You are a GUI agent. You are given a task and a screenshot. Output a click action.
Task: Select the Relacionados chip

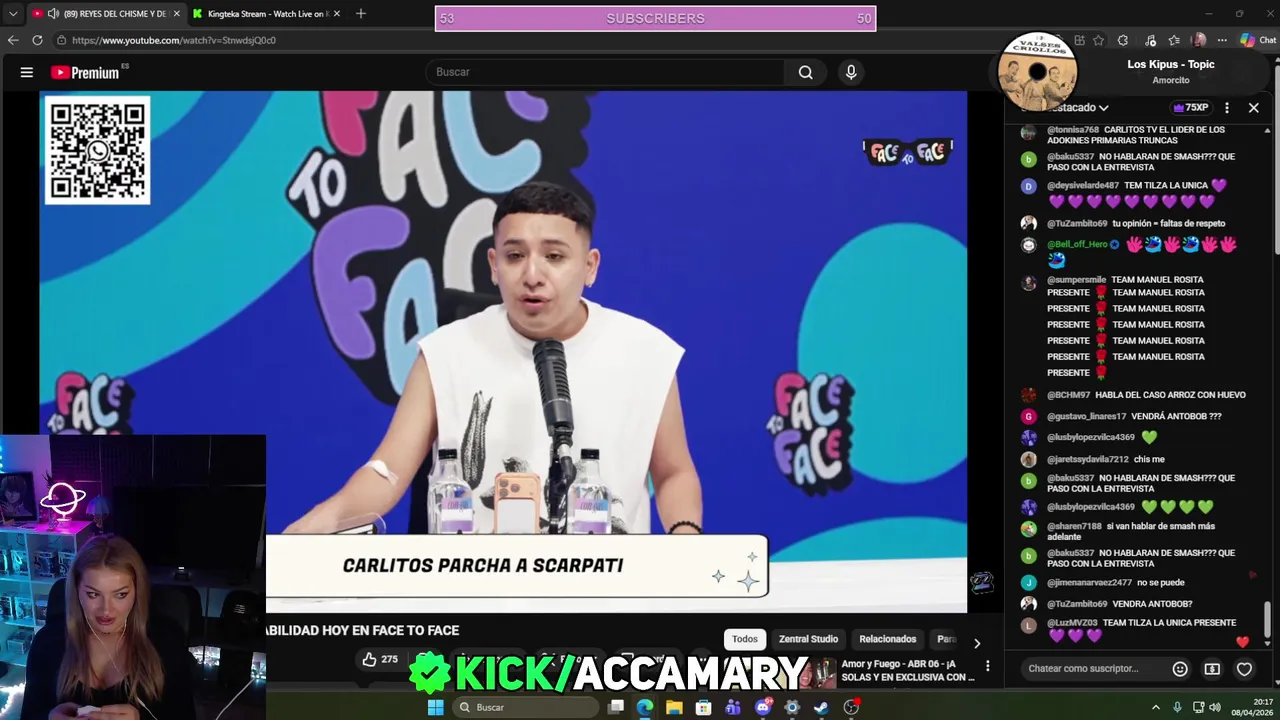click(887, 639)
